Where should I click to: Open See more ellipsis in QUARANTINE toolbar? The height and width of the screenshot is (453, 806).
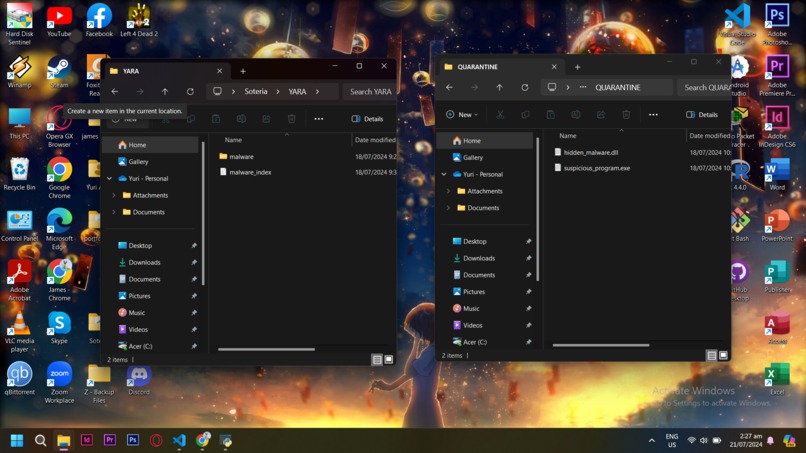(653, 115)
